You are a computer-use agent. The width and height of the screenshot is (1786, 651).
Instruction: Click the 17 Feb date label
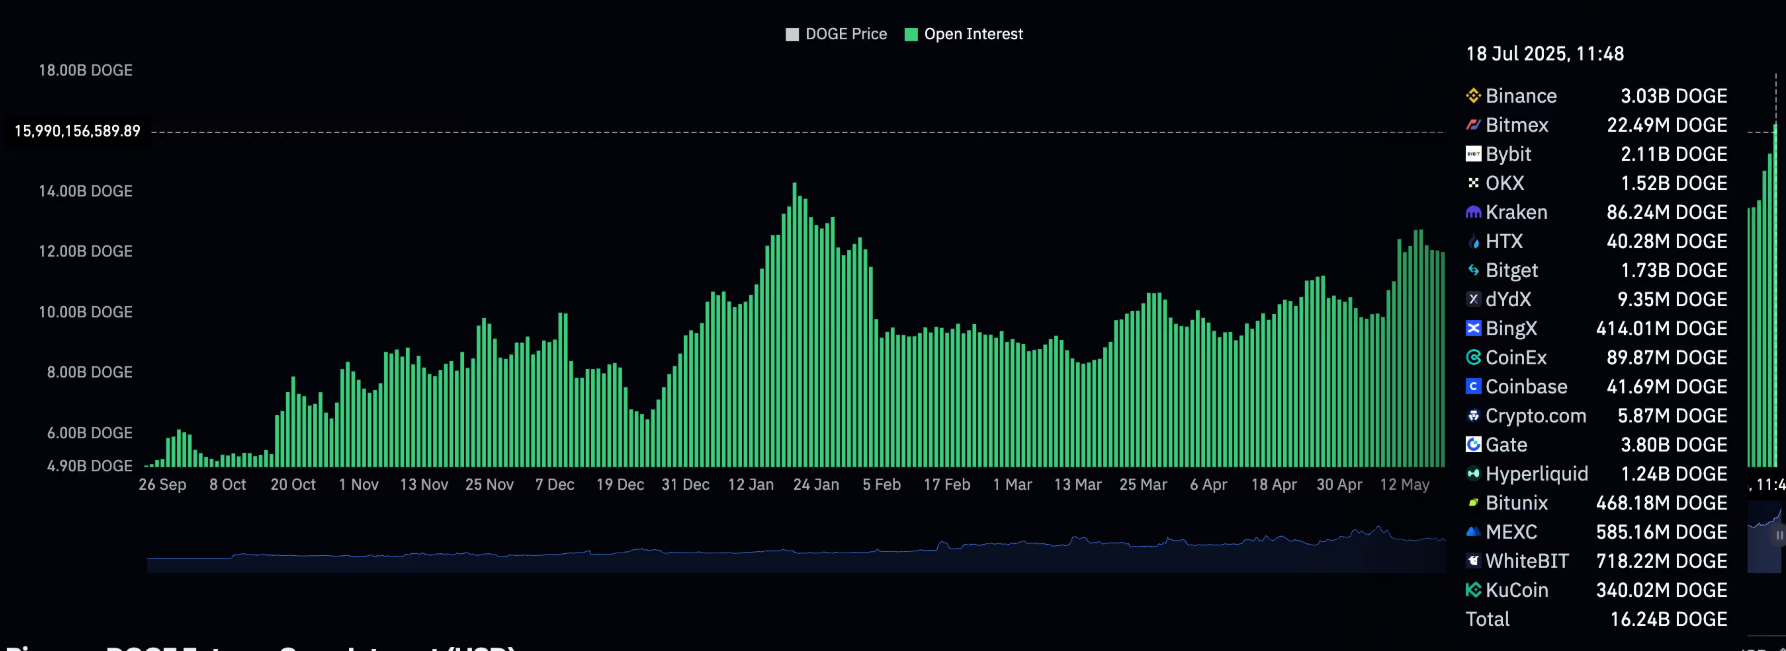[x=947, y=484]
